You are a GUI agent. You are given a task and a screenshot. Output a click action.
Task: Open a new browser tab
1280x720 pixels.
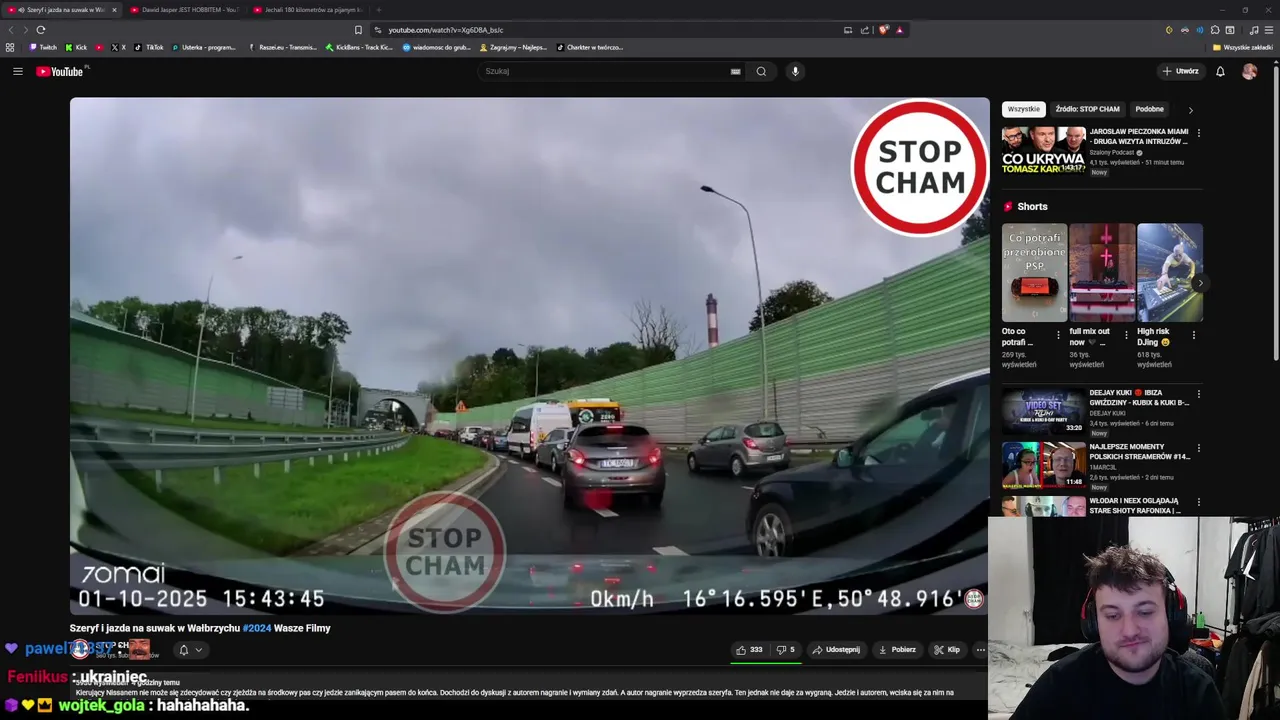[x=378, y=10]
